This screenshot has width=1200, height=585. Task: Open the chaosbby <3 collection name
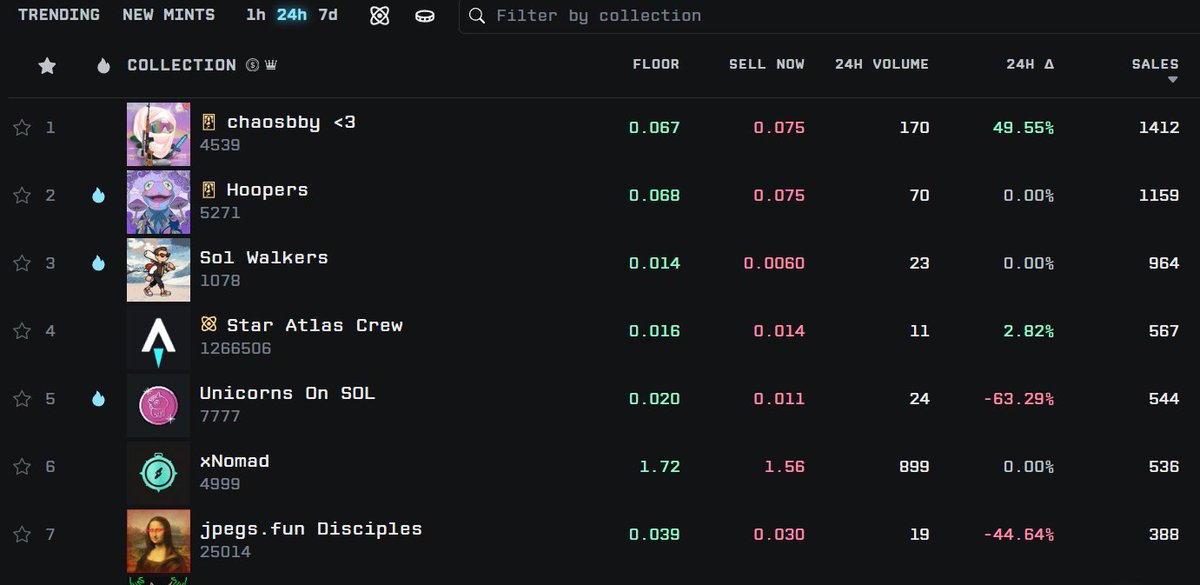(291, 122)
